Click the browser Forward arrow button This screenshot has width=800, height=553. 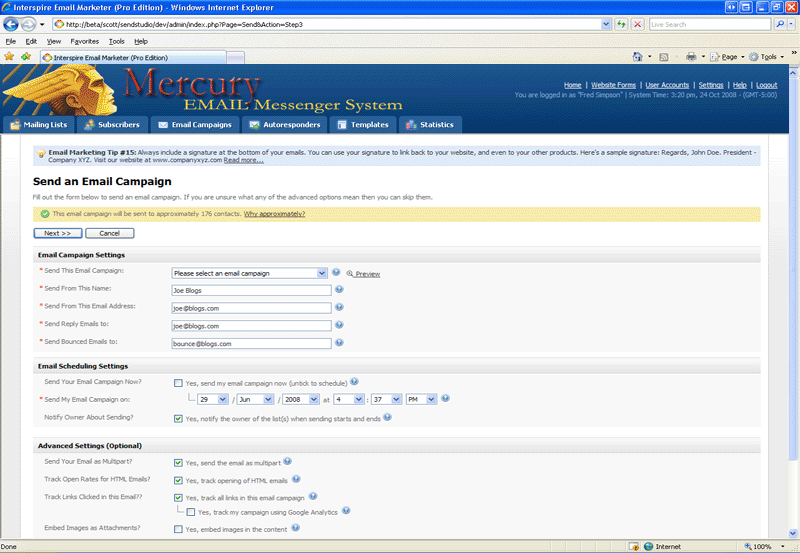point(29,24)
